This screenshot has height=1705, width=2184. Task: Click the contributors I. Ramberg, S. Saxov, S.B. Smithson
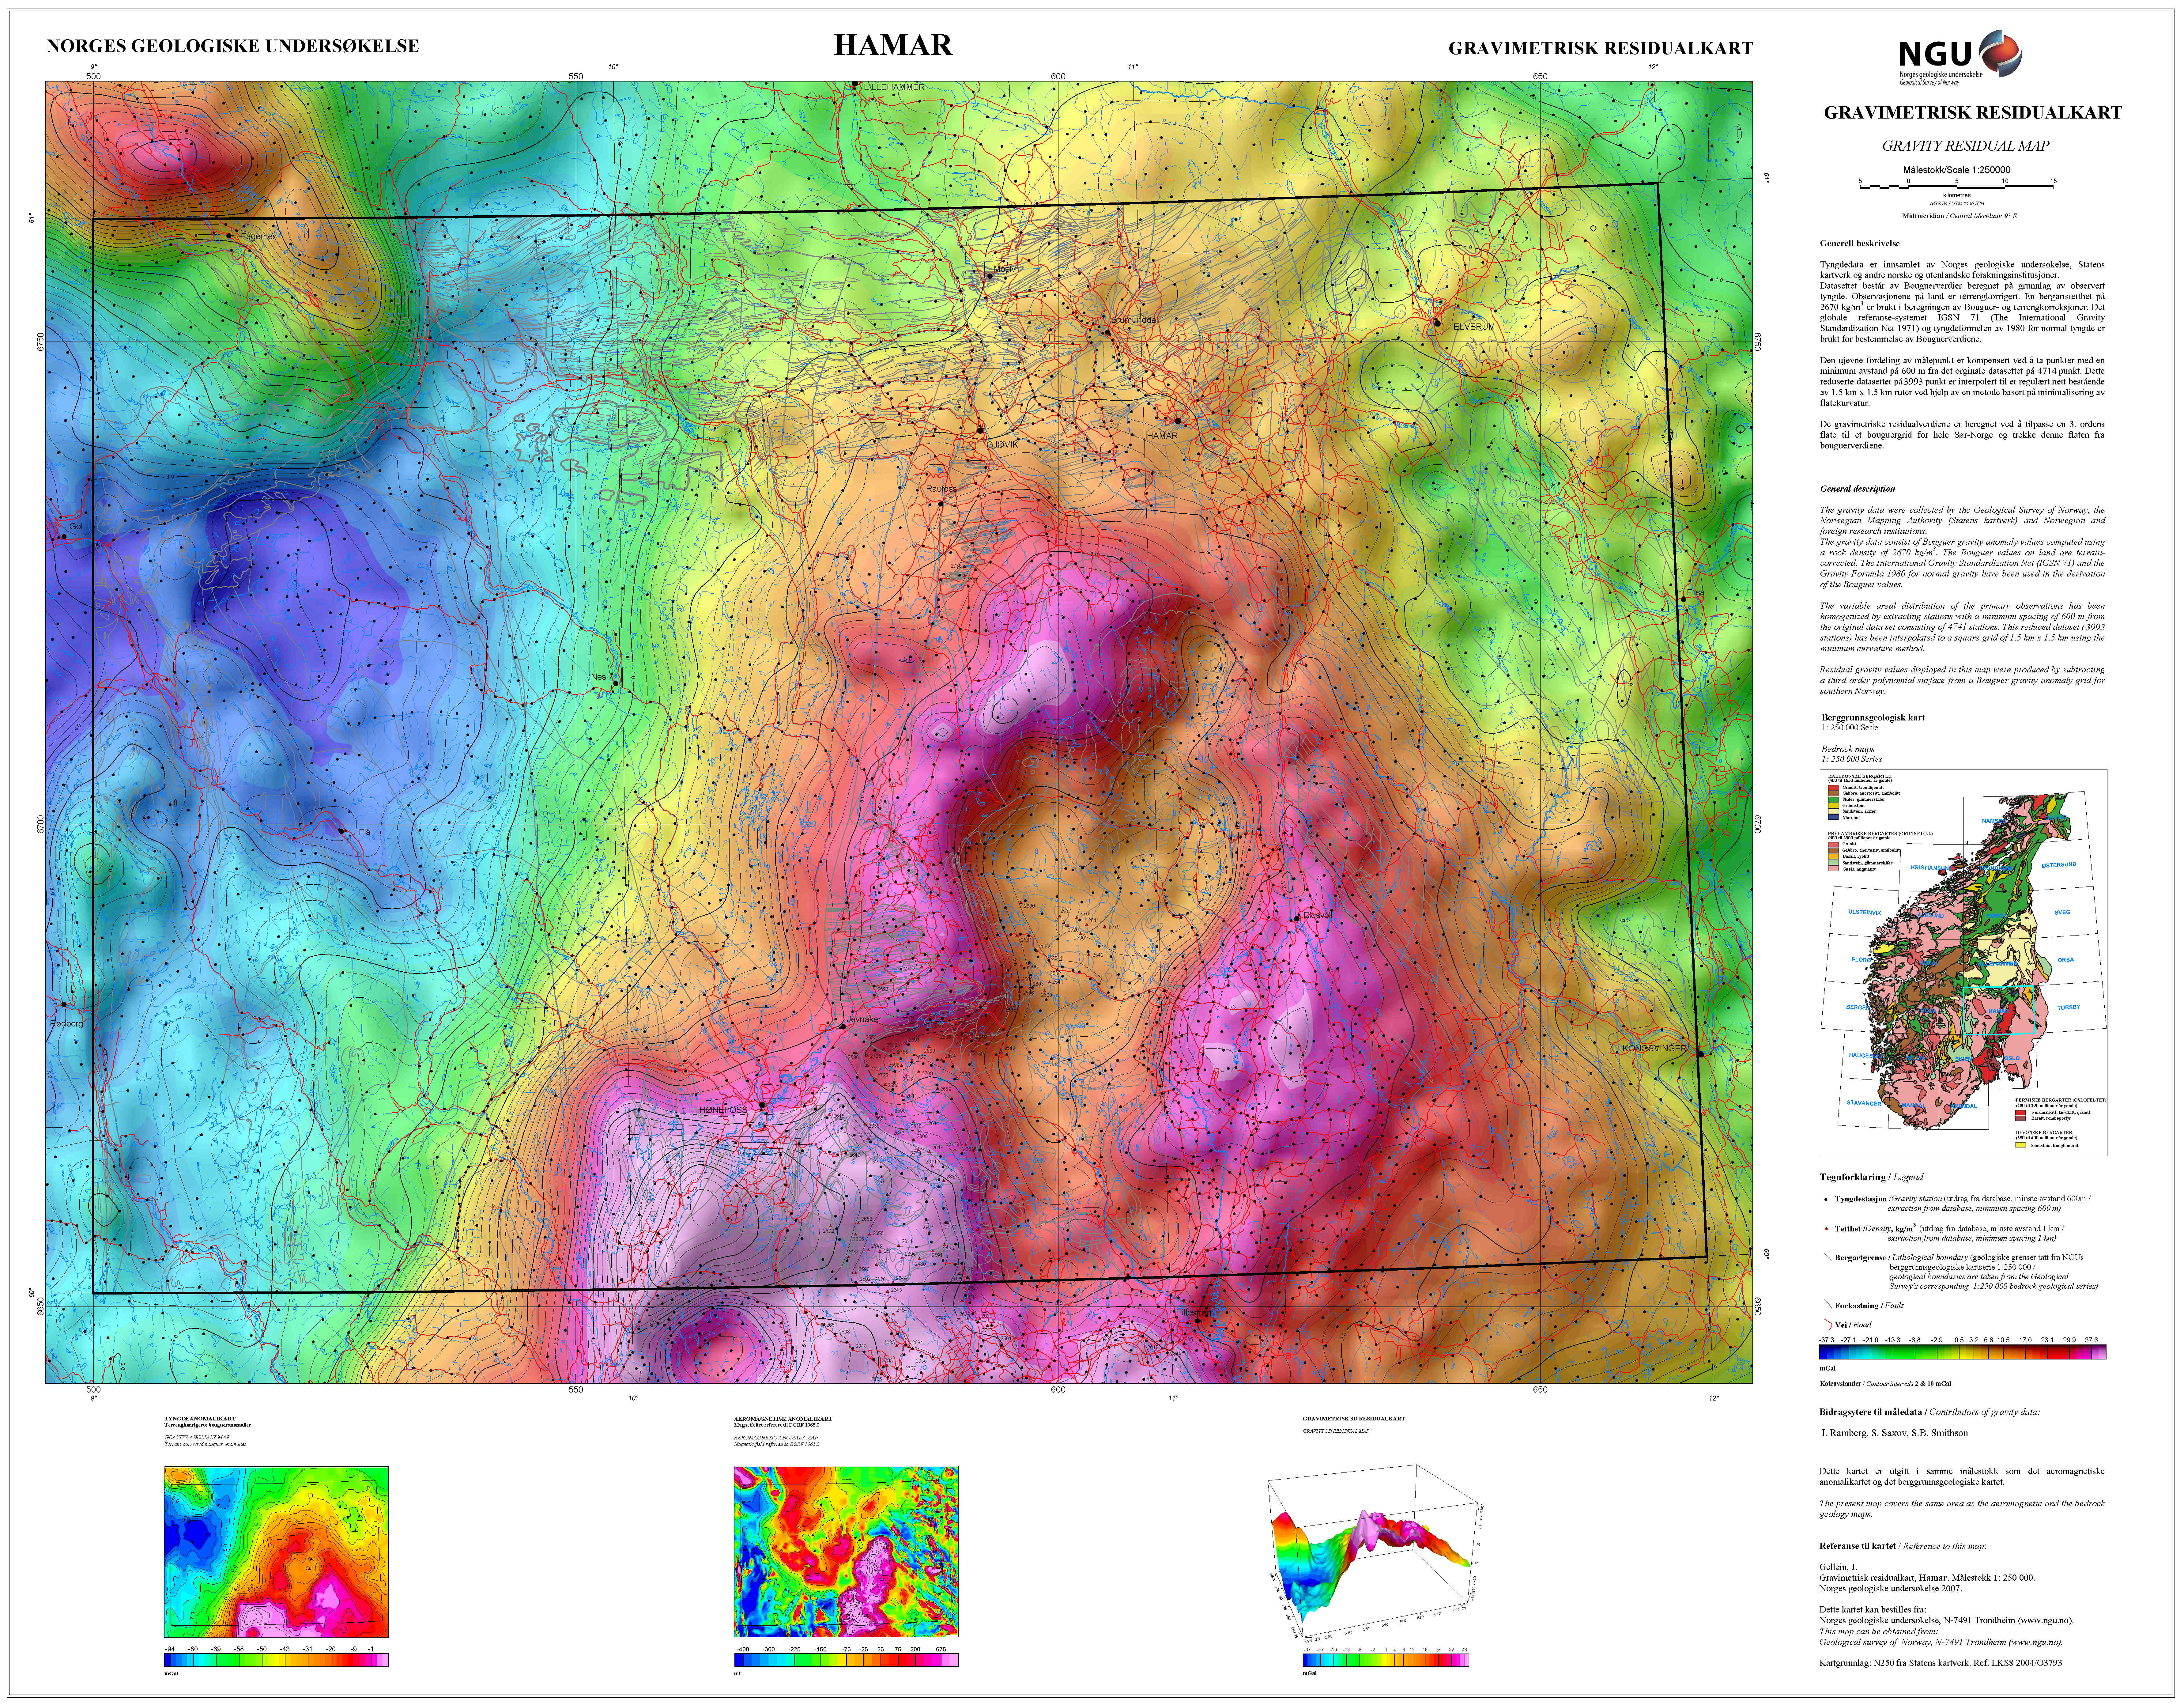point(1894,1433)
